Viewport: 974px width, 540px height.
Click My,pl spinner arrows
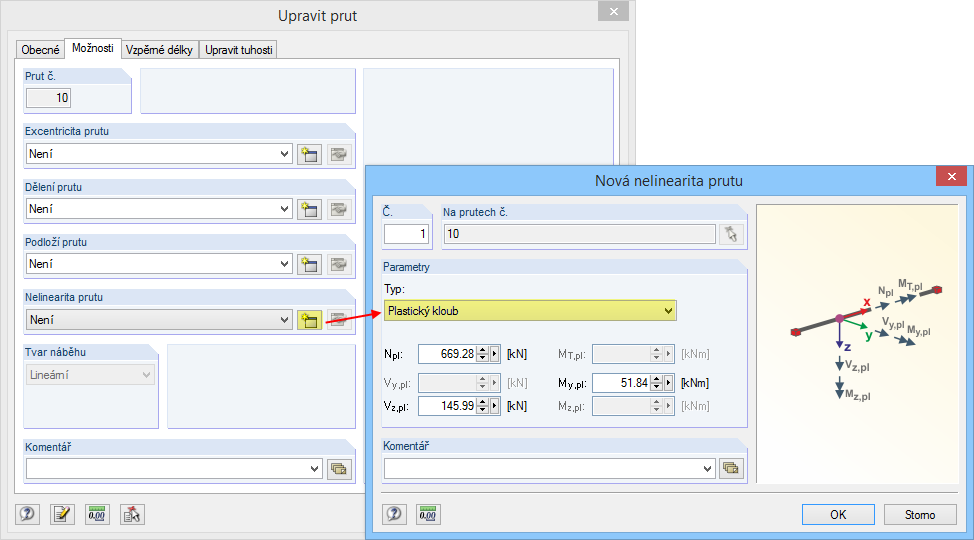coord(657,383)
